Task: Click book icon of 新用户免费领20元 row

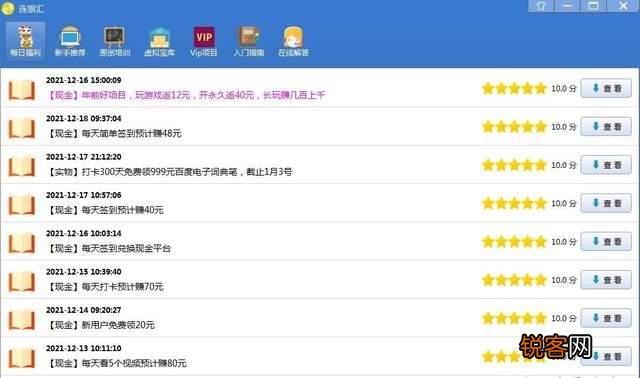Action: (22, 320)
